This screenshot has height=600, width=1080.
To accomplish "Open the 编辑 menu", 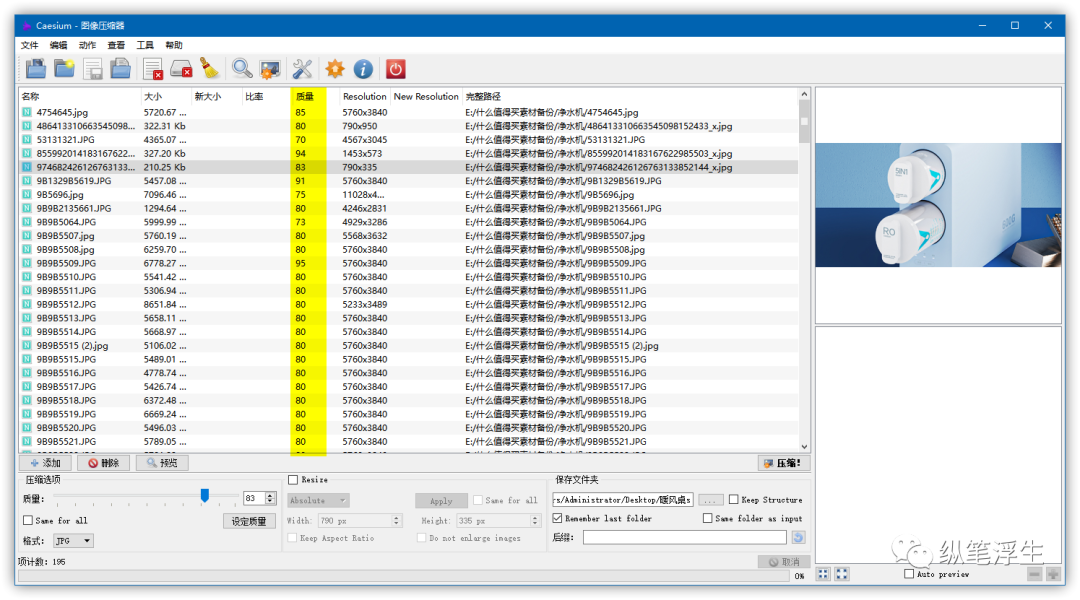I will [x=59, y=45].
